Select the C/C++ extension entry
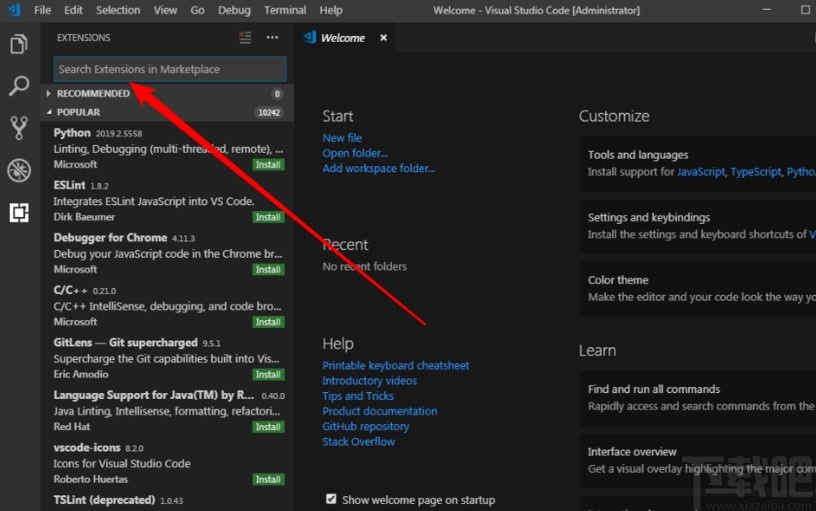This screenshot has height=511, width=816. [x=168, y=306]
